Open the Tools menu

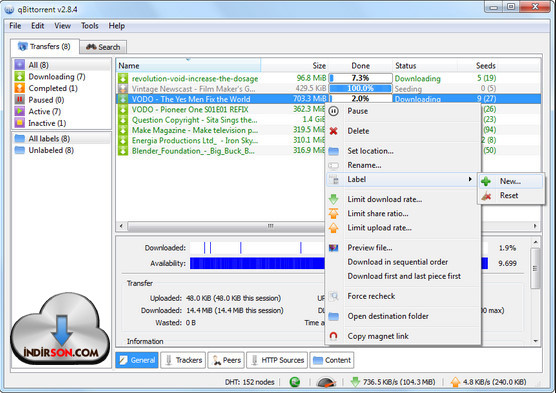[90, 26]
